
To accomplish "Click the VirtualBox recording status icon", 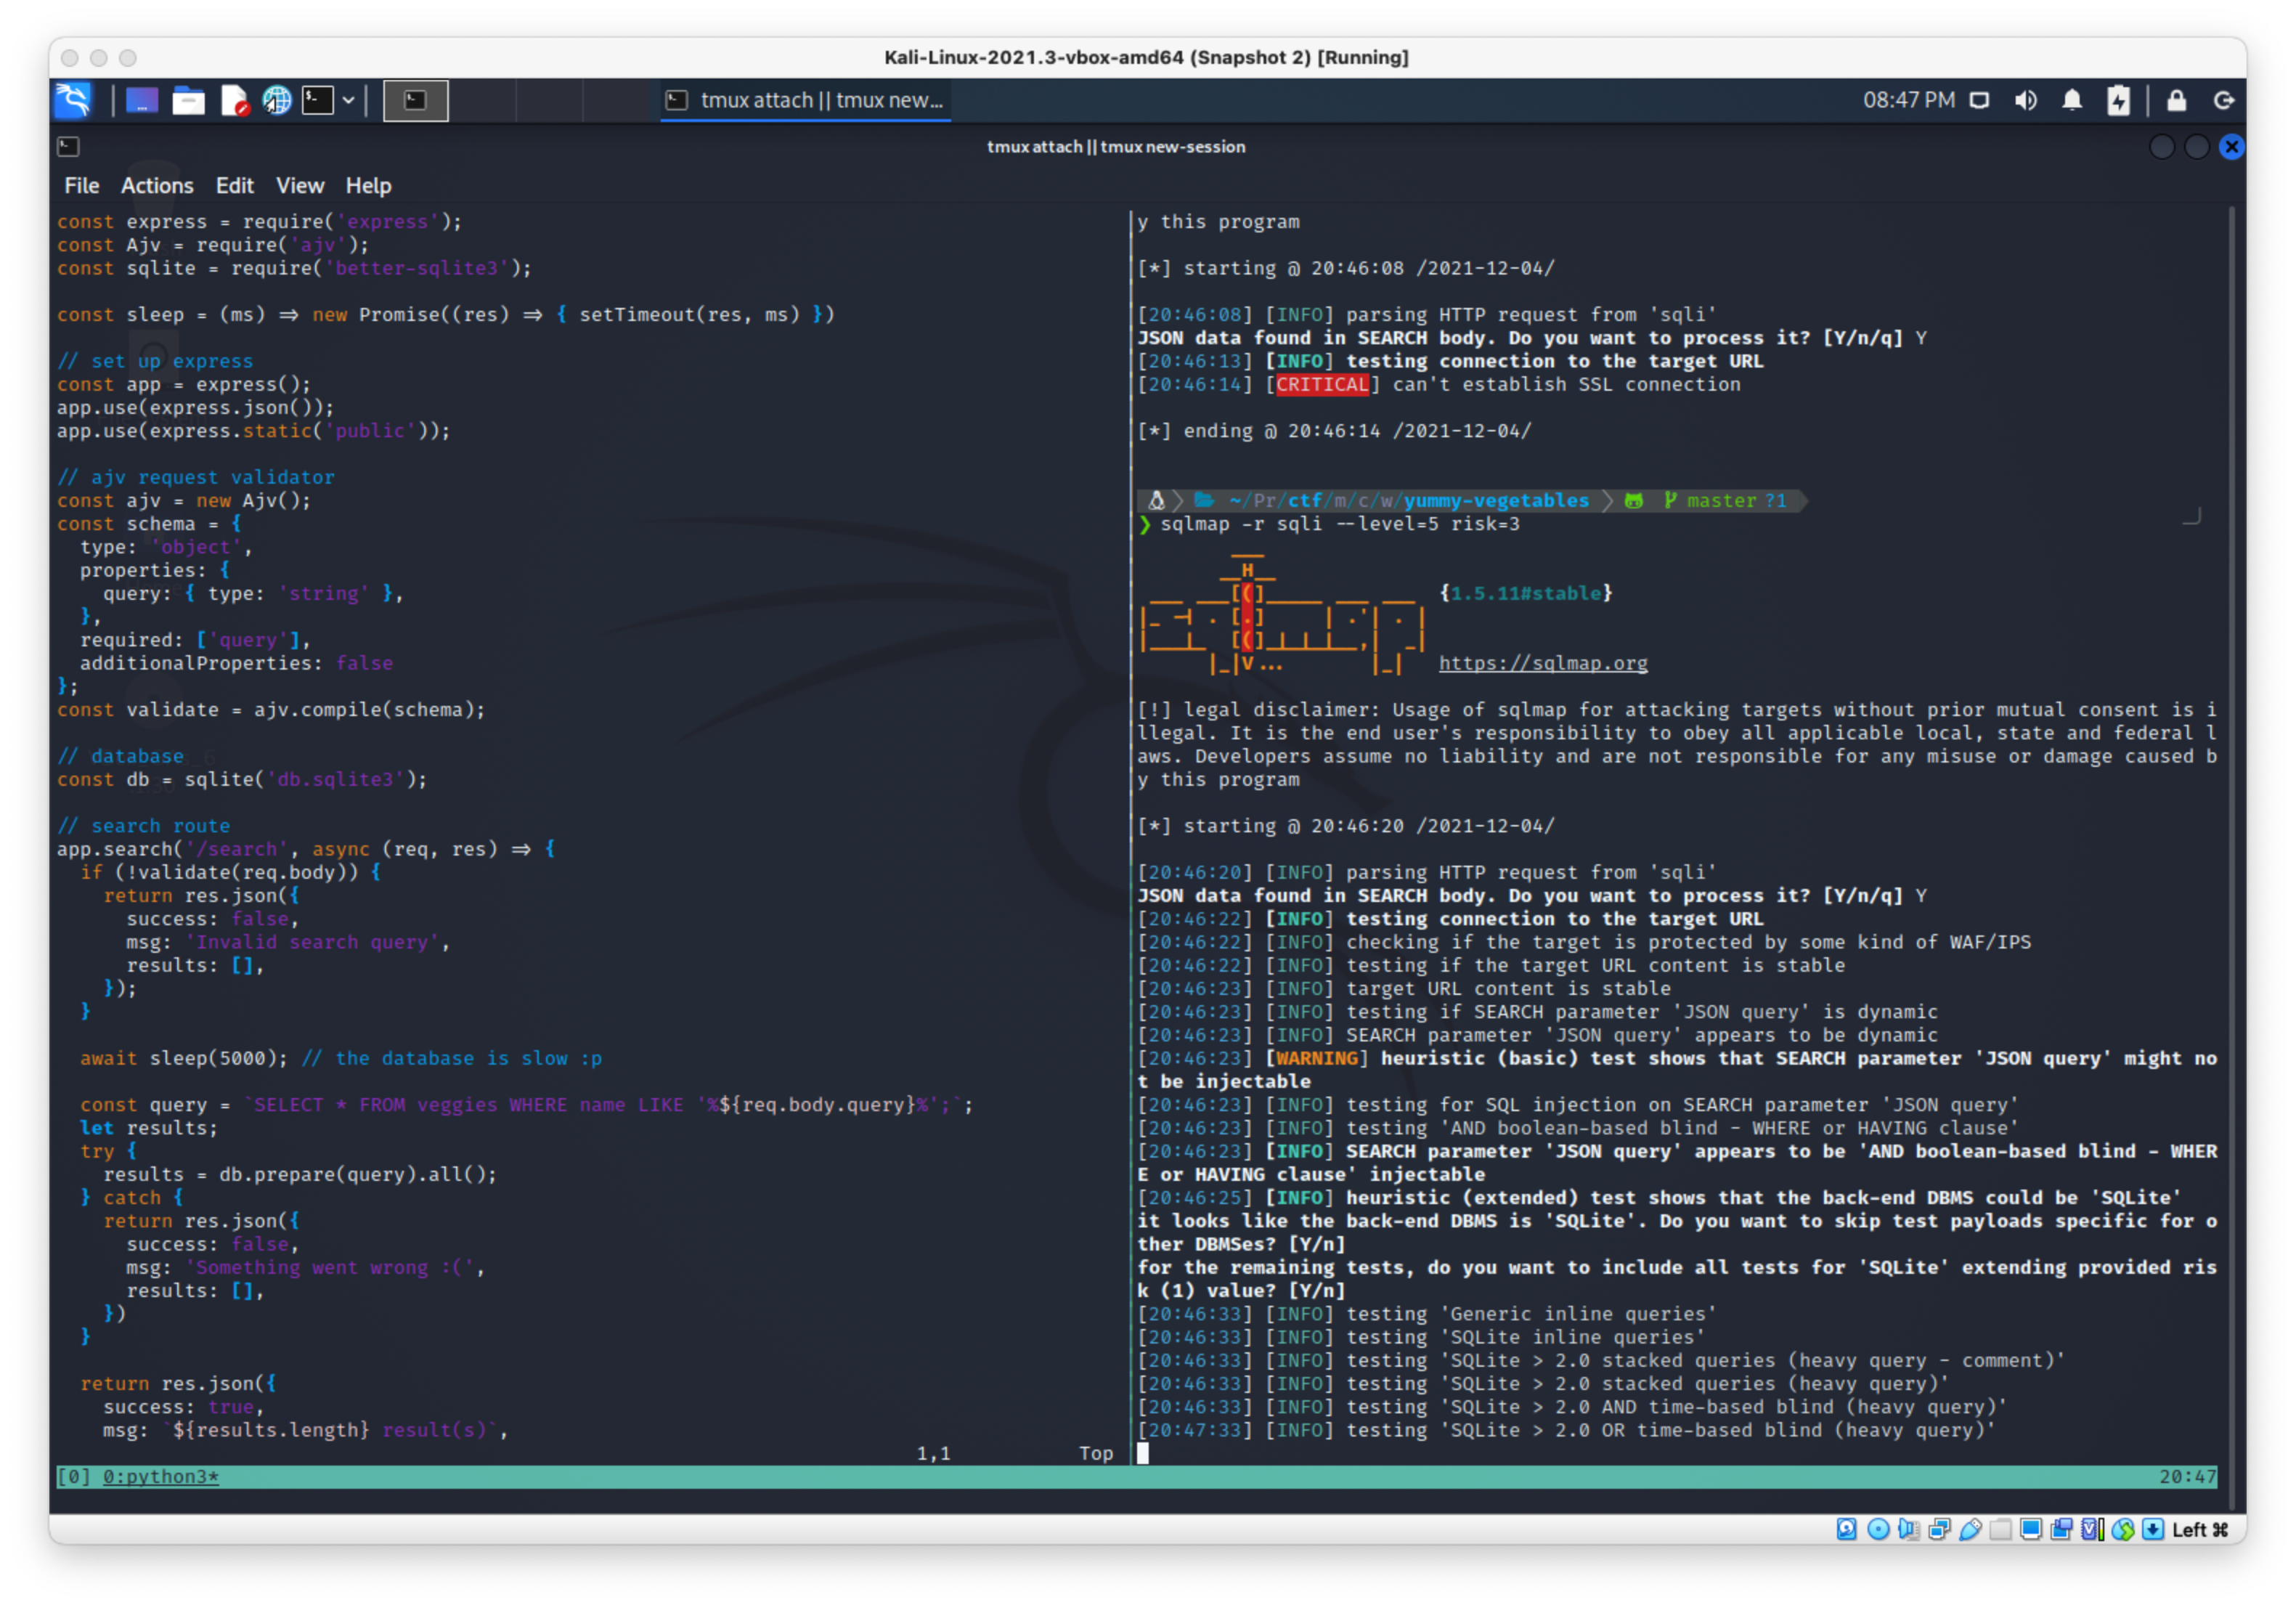I will [2061, 1529].
